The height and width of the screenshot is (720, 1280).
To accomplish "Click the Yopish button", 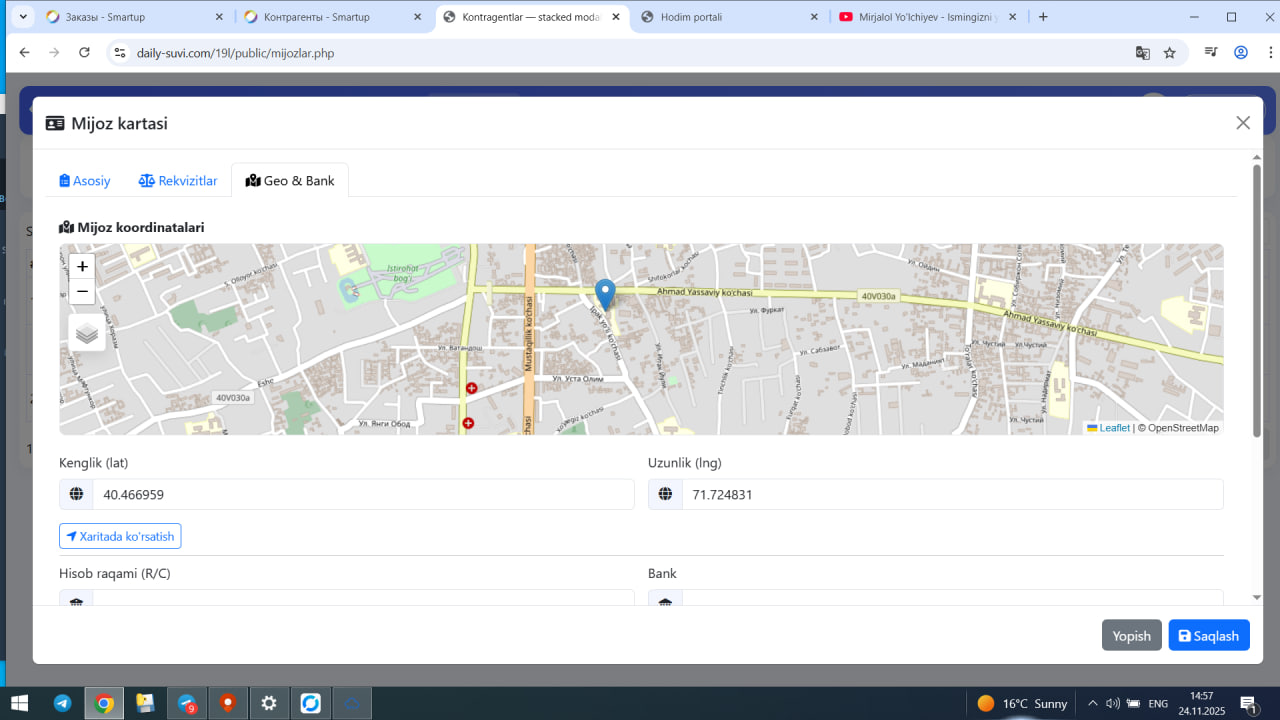I will [x=1132, y=636].
